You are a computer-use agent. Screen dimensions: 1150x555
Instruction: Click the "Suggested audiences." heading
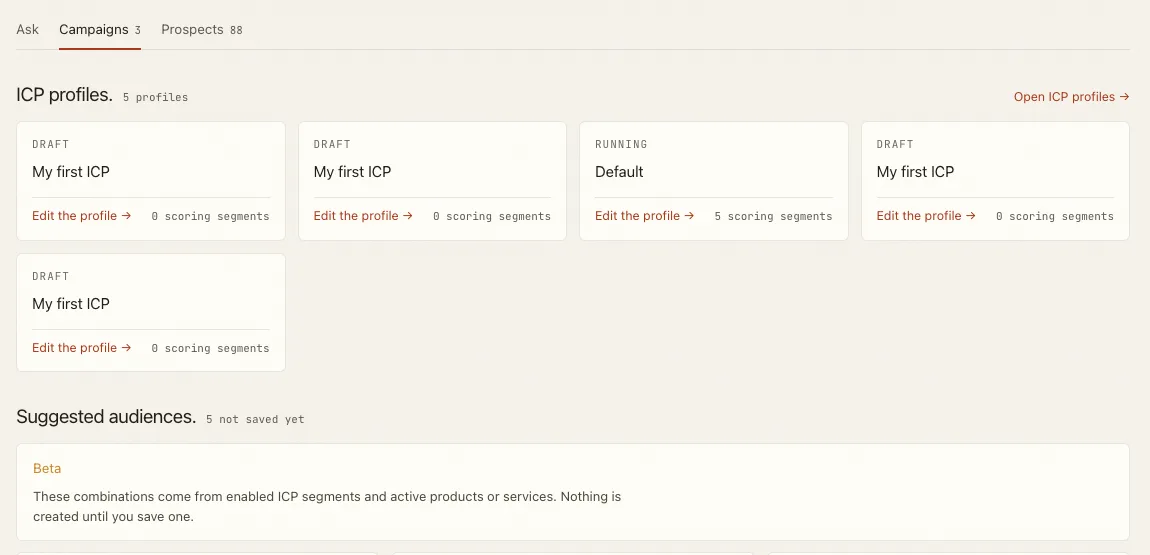pos(106,417)
